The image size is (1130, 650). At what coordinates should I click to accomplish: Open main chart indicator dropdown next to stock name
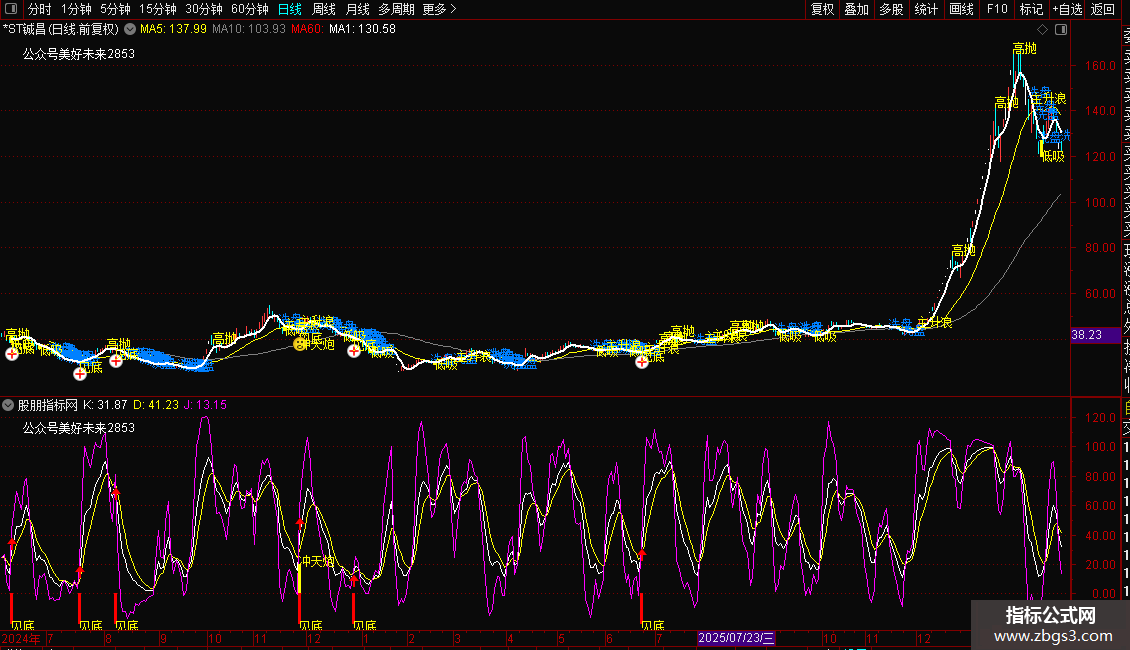[130, 30]
